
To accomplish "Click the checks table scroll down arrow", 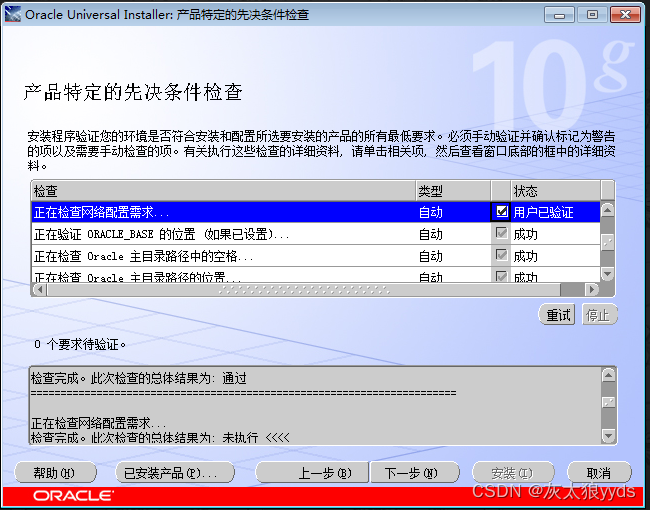I will click(607, 274).
